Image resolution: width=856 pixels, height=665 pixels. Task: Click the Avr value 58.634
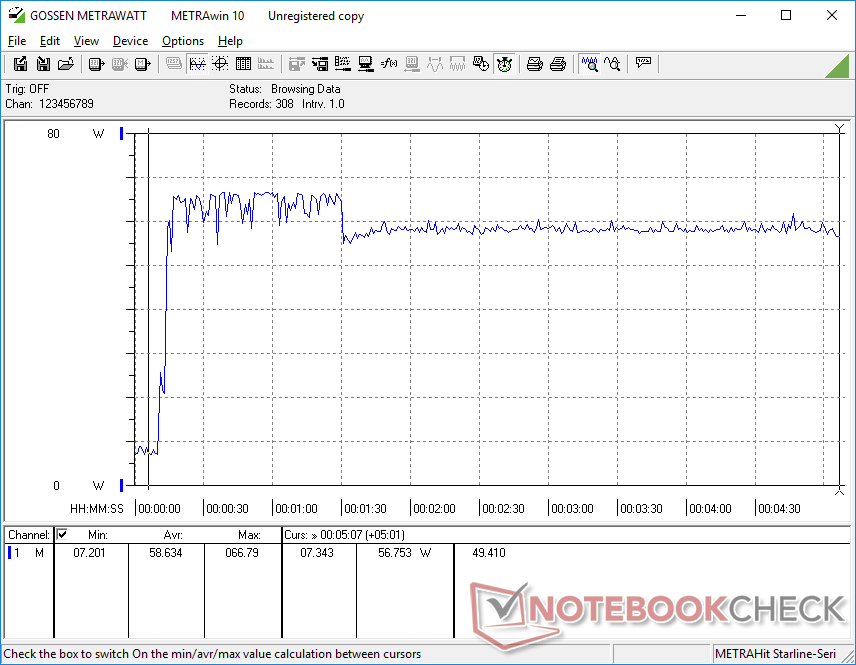click(x=165, y=553)
